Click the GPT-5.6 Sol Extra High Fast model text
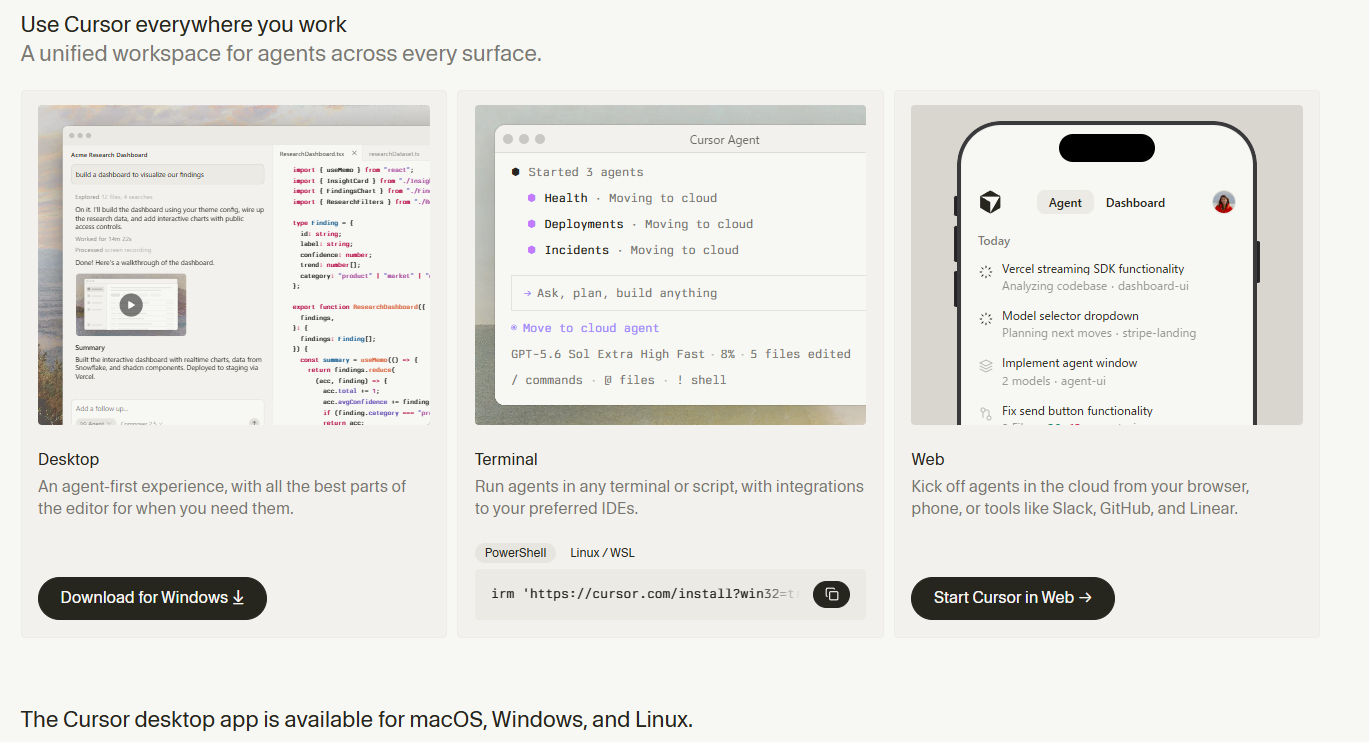Viewport: 1369px width, 742px height. pos(608,354)
